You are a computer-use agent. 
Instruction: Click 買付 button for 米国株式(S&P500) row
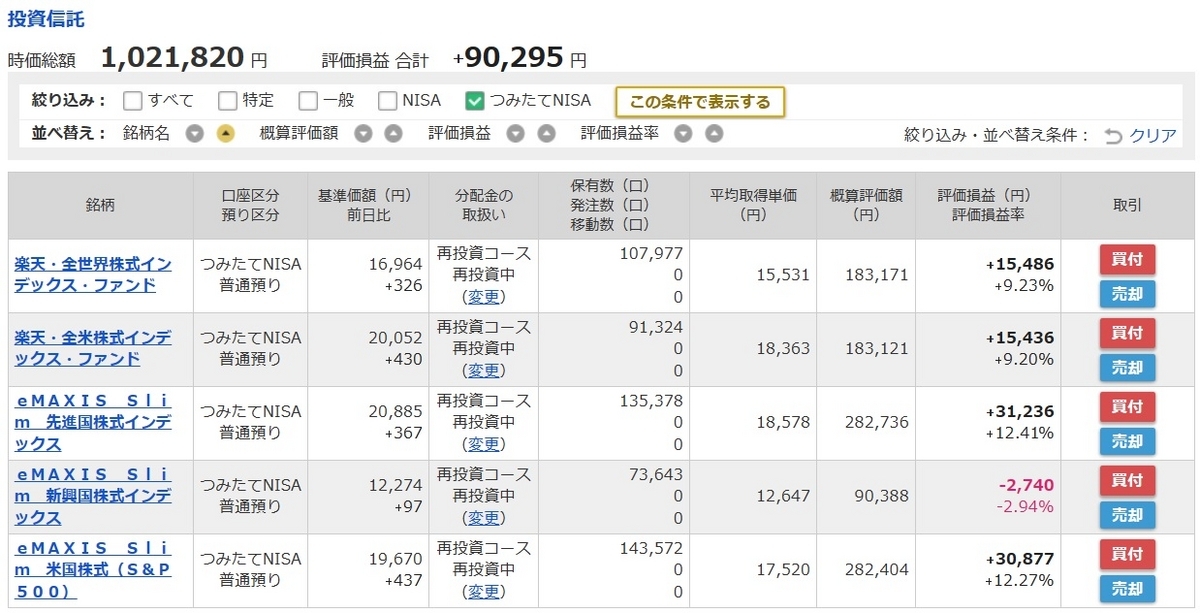pos(1127,554)
